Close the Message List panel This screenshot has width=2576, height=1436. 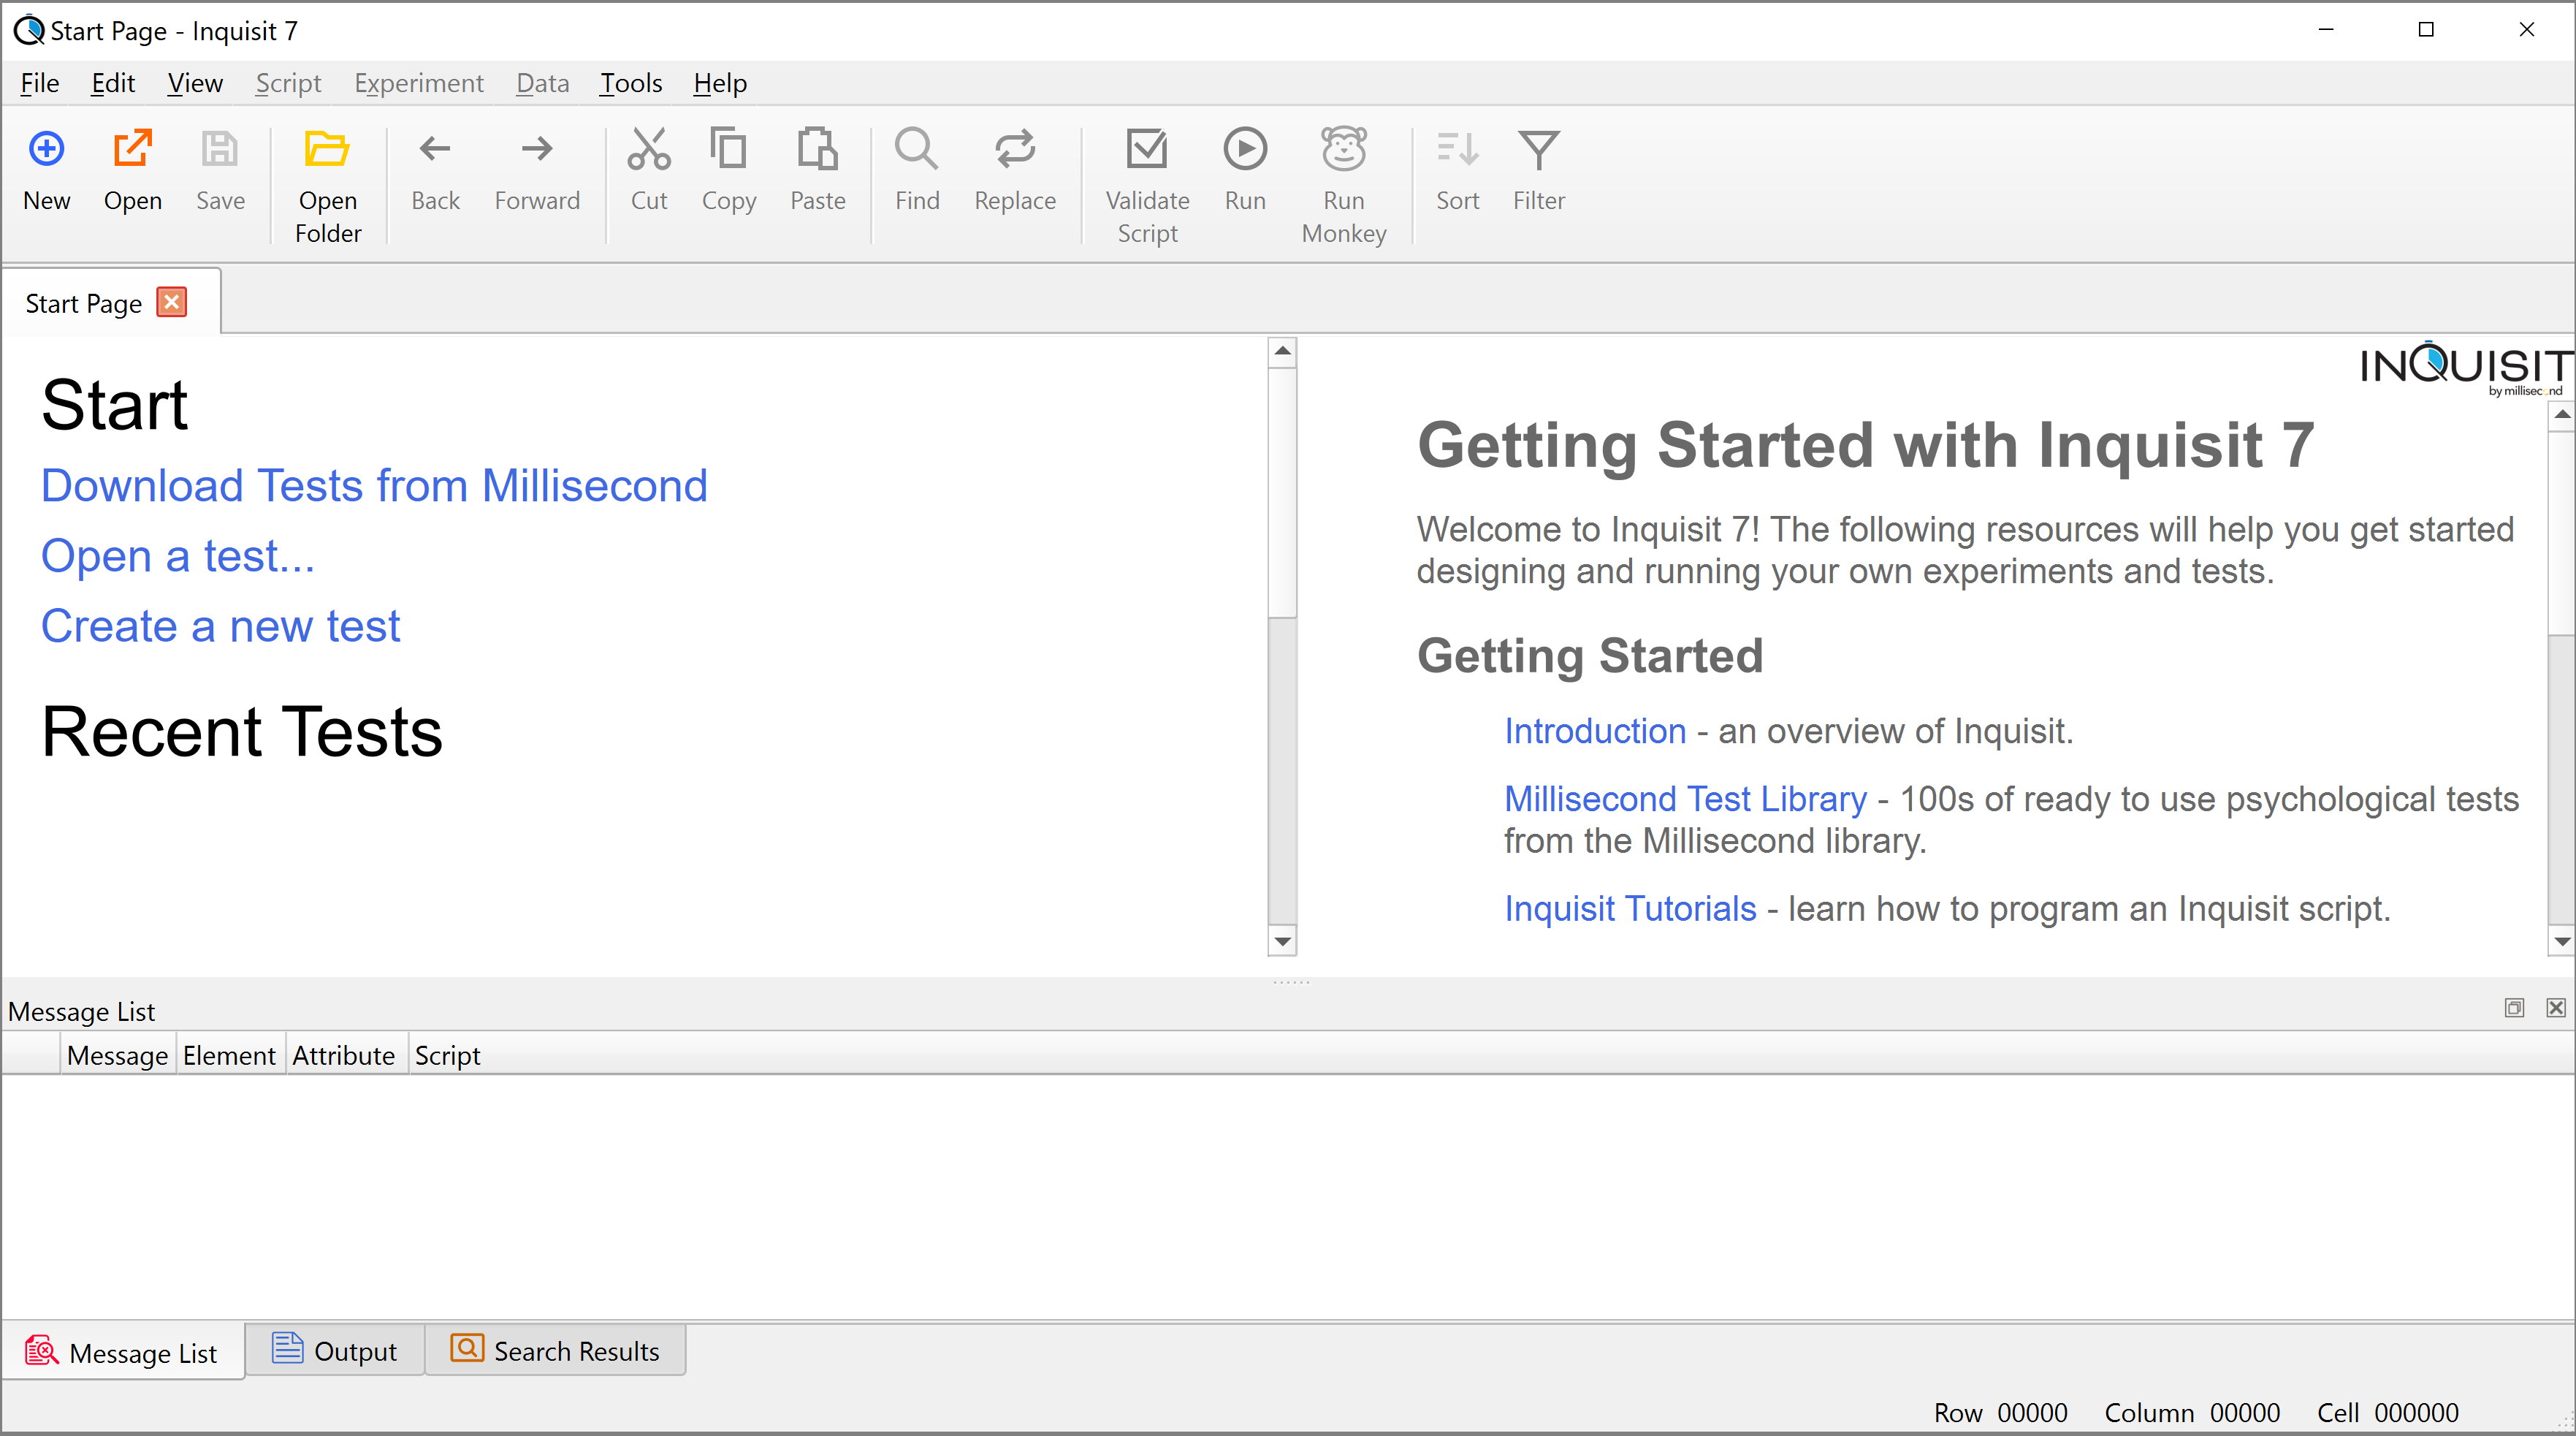[x=2556, y=1008]
